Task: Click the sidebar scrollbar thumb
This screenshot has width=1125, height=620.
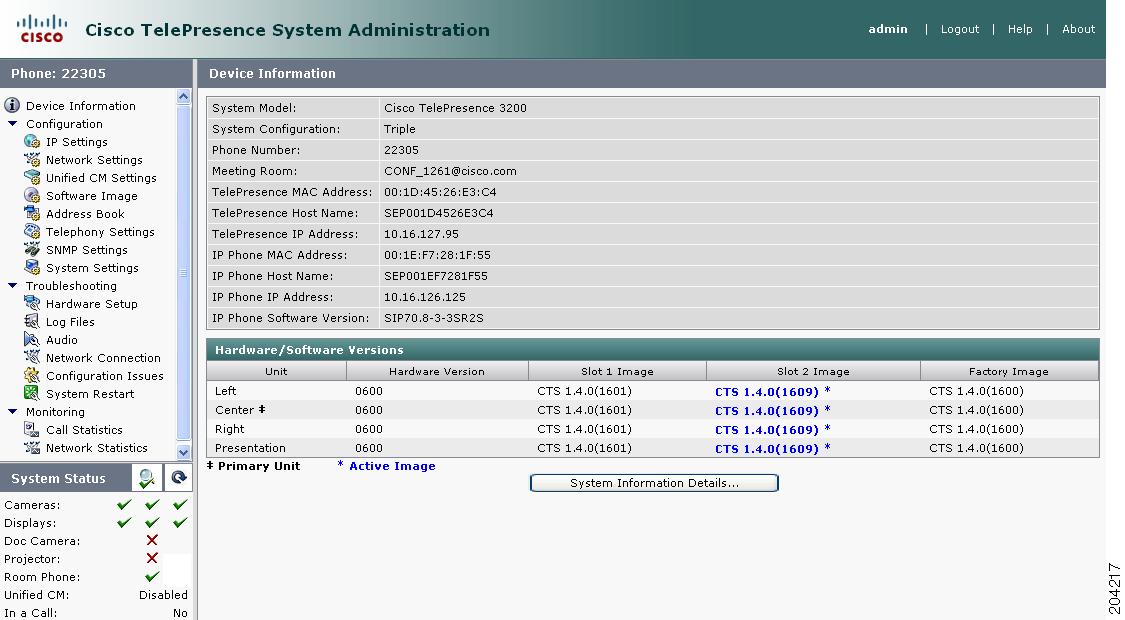Action: coord(184,273)
